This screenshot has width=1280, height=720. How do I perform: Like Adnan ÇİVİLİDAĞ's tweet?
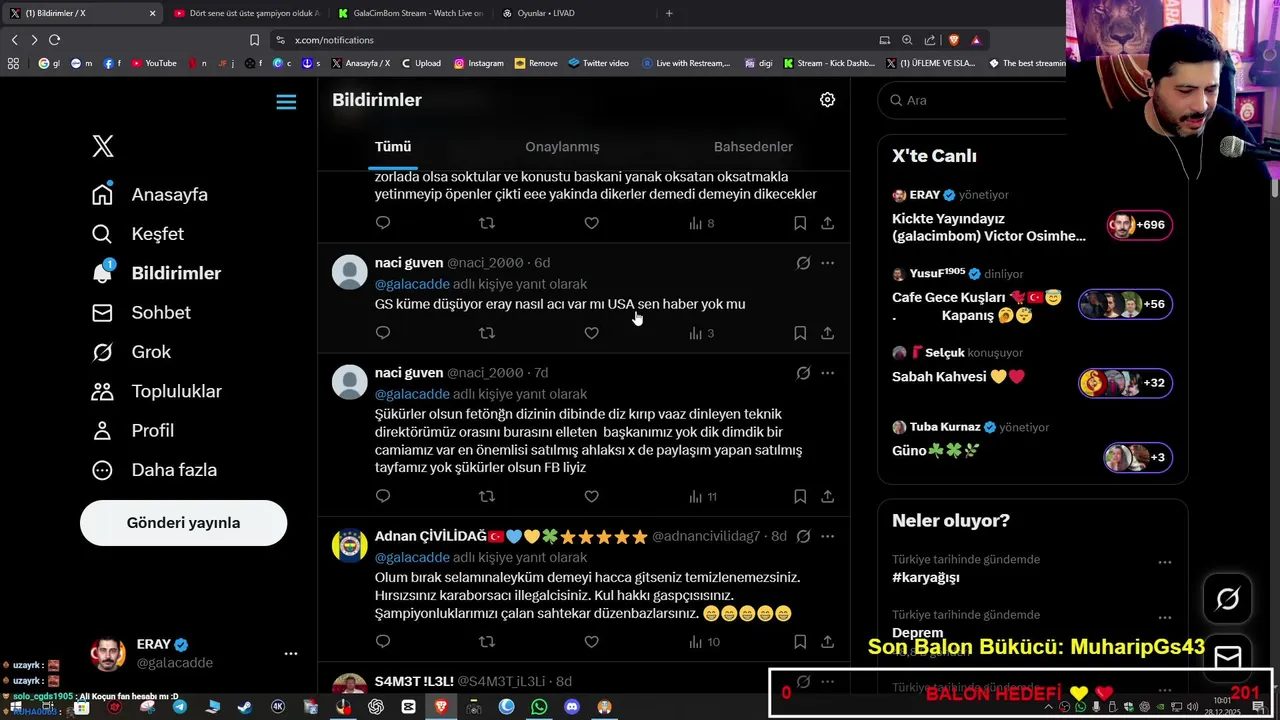(x=591, y=641)
